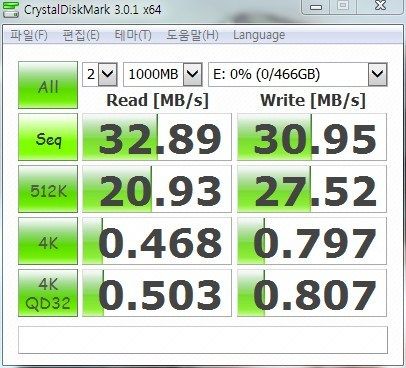This screenshot has height=368, width=406.
Task: Open the 편집(E) menu
Action: click(x=81, y=35)
